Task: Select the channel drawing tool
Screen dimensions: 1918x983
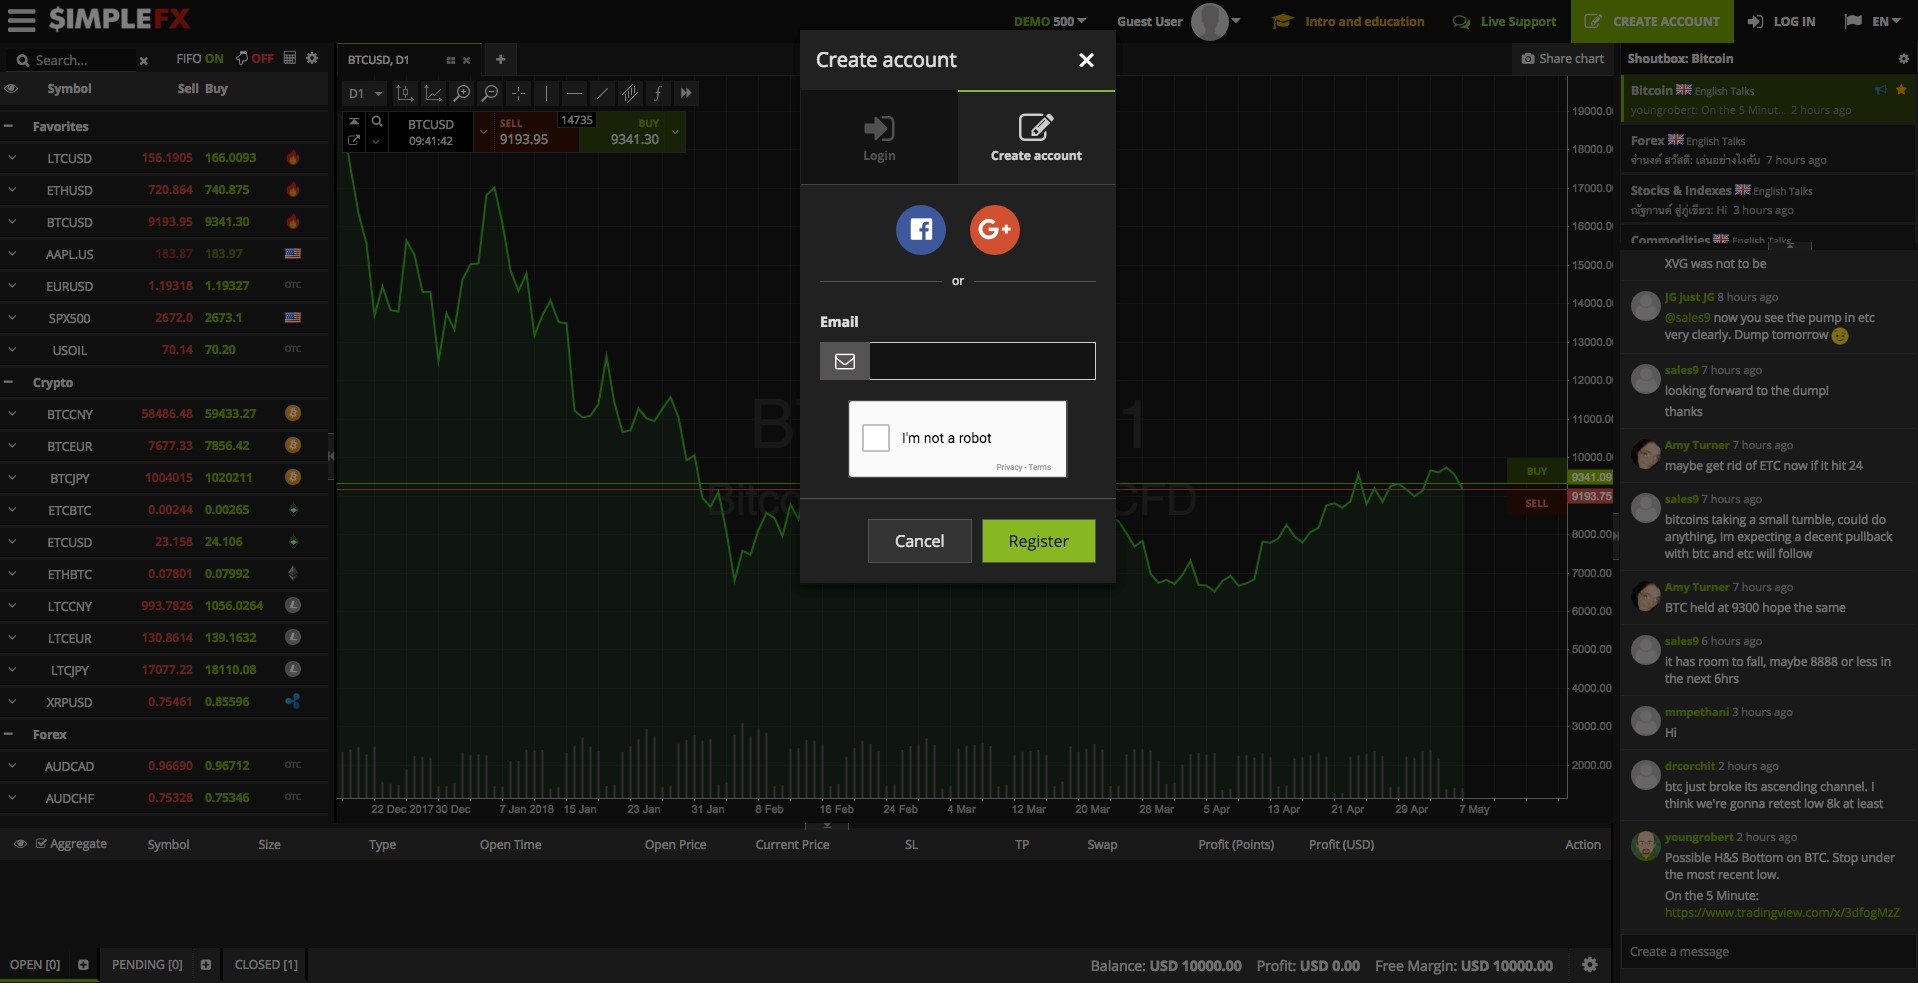Action: click(630, 93)
